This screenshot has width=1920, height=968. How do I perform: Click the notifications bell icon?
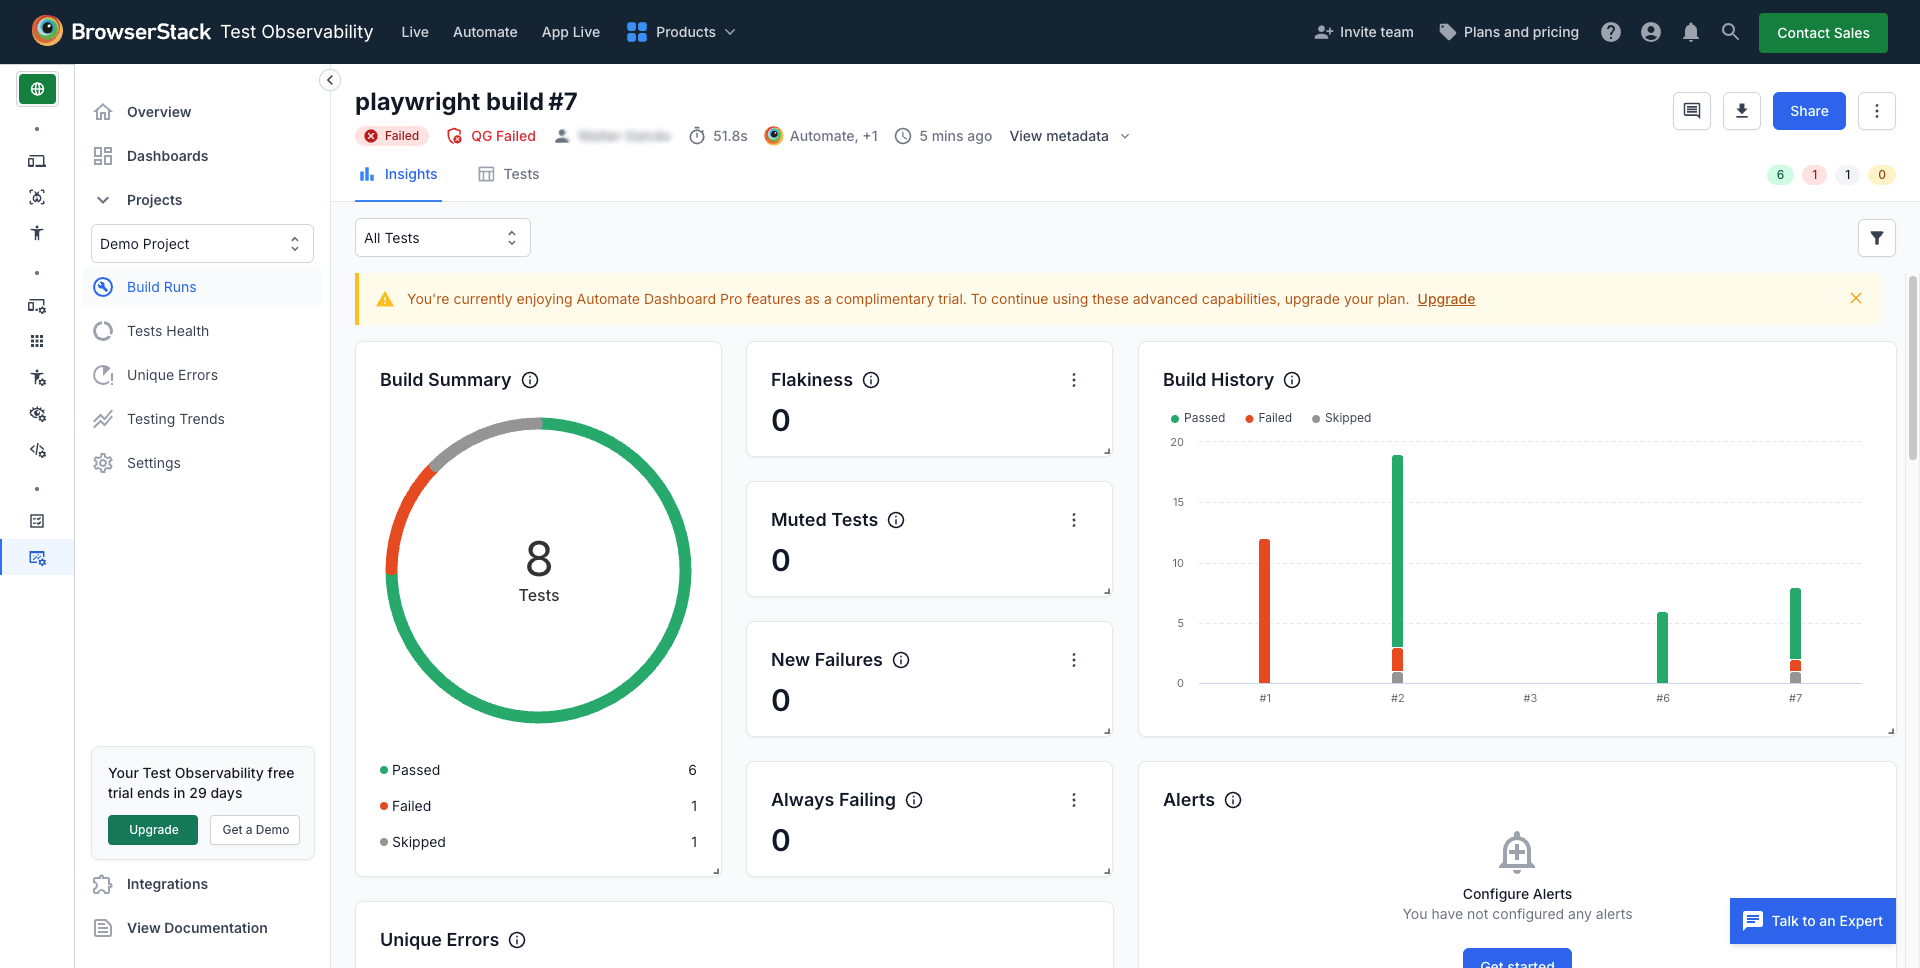1690,32
